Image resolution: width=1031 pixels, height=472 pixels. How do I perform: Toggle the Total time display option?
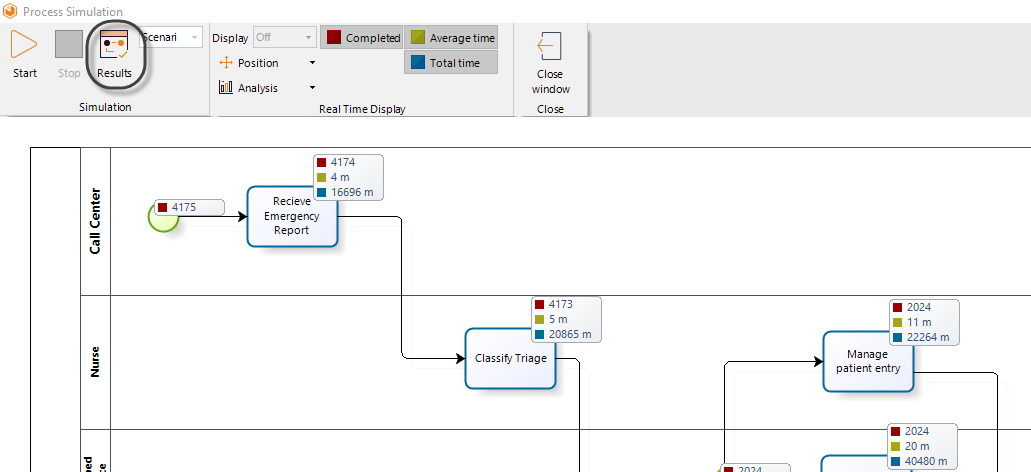pos(451,63)
